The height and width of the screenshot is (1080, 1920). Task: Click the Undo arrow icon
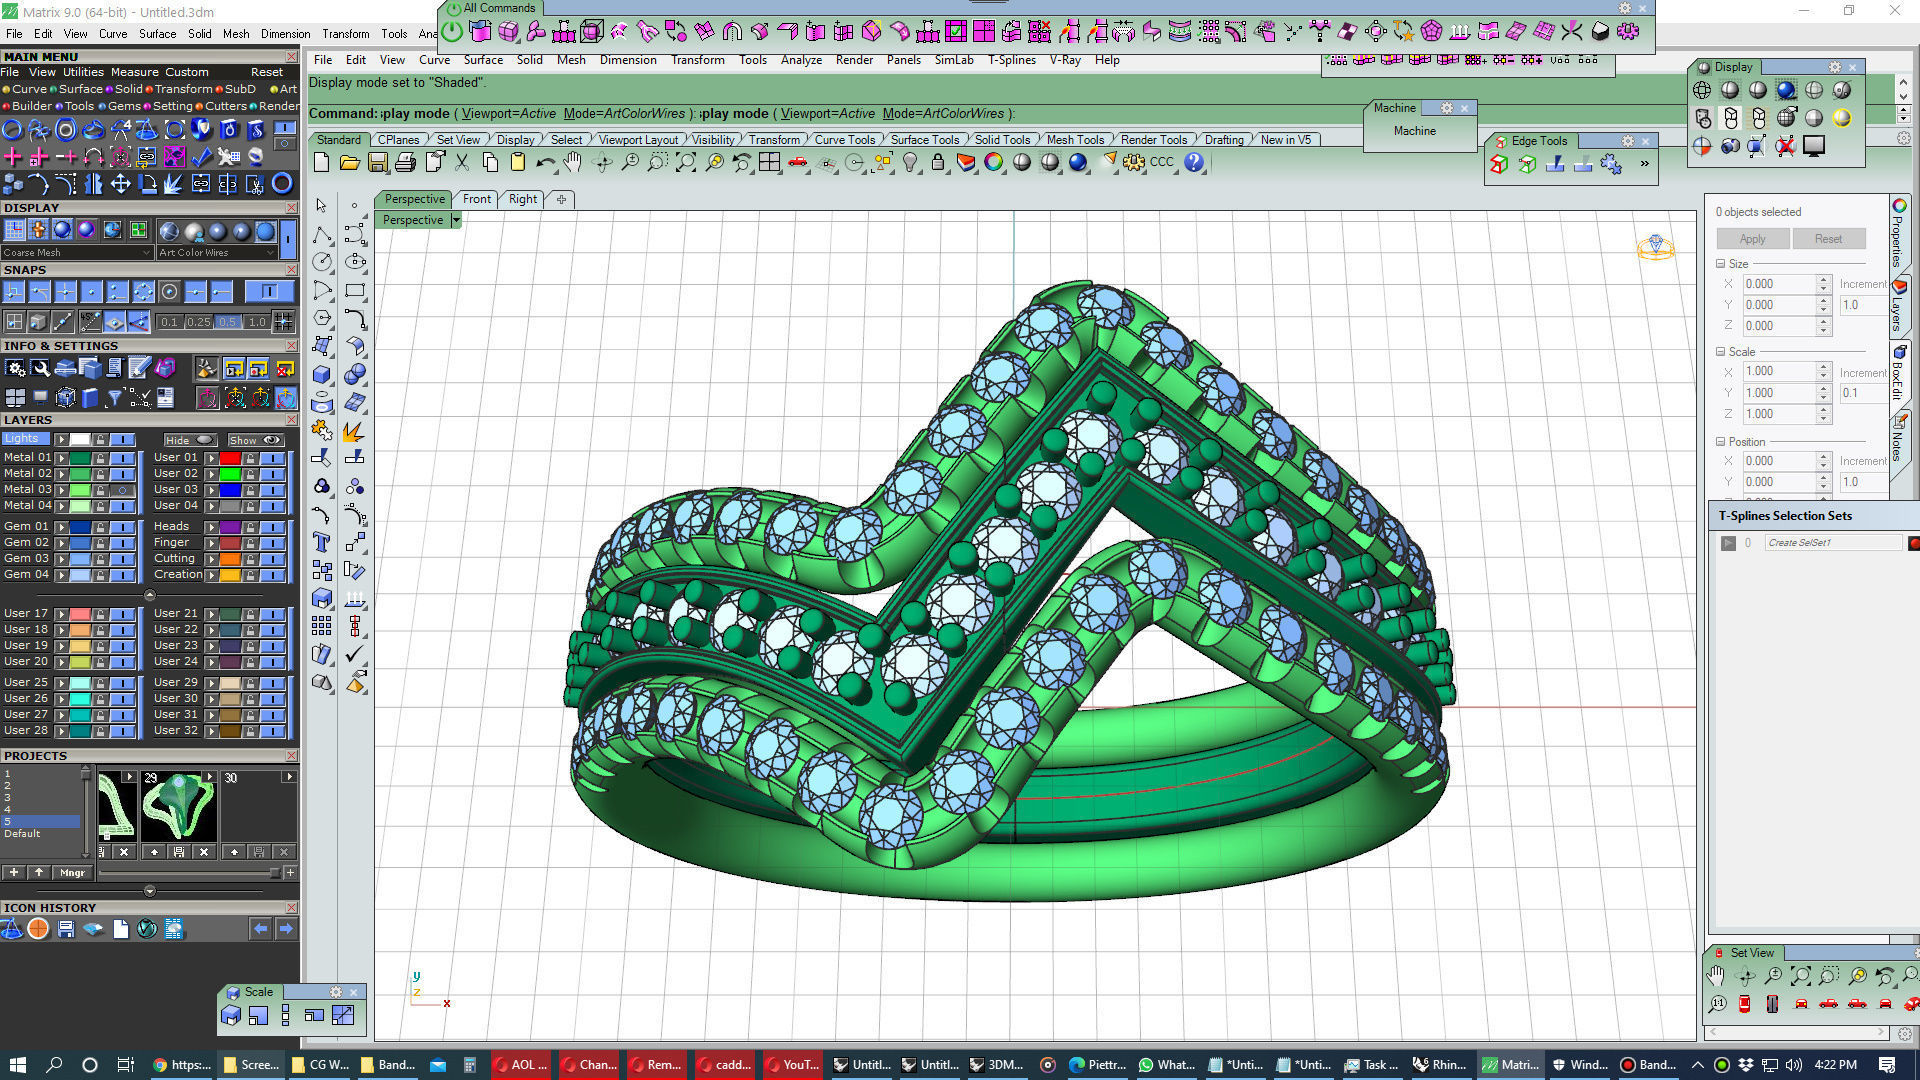click(545, 162)
